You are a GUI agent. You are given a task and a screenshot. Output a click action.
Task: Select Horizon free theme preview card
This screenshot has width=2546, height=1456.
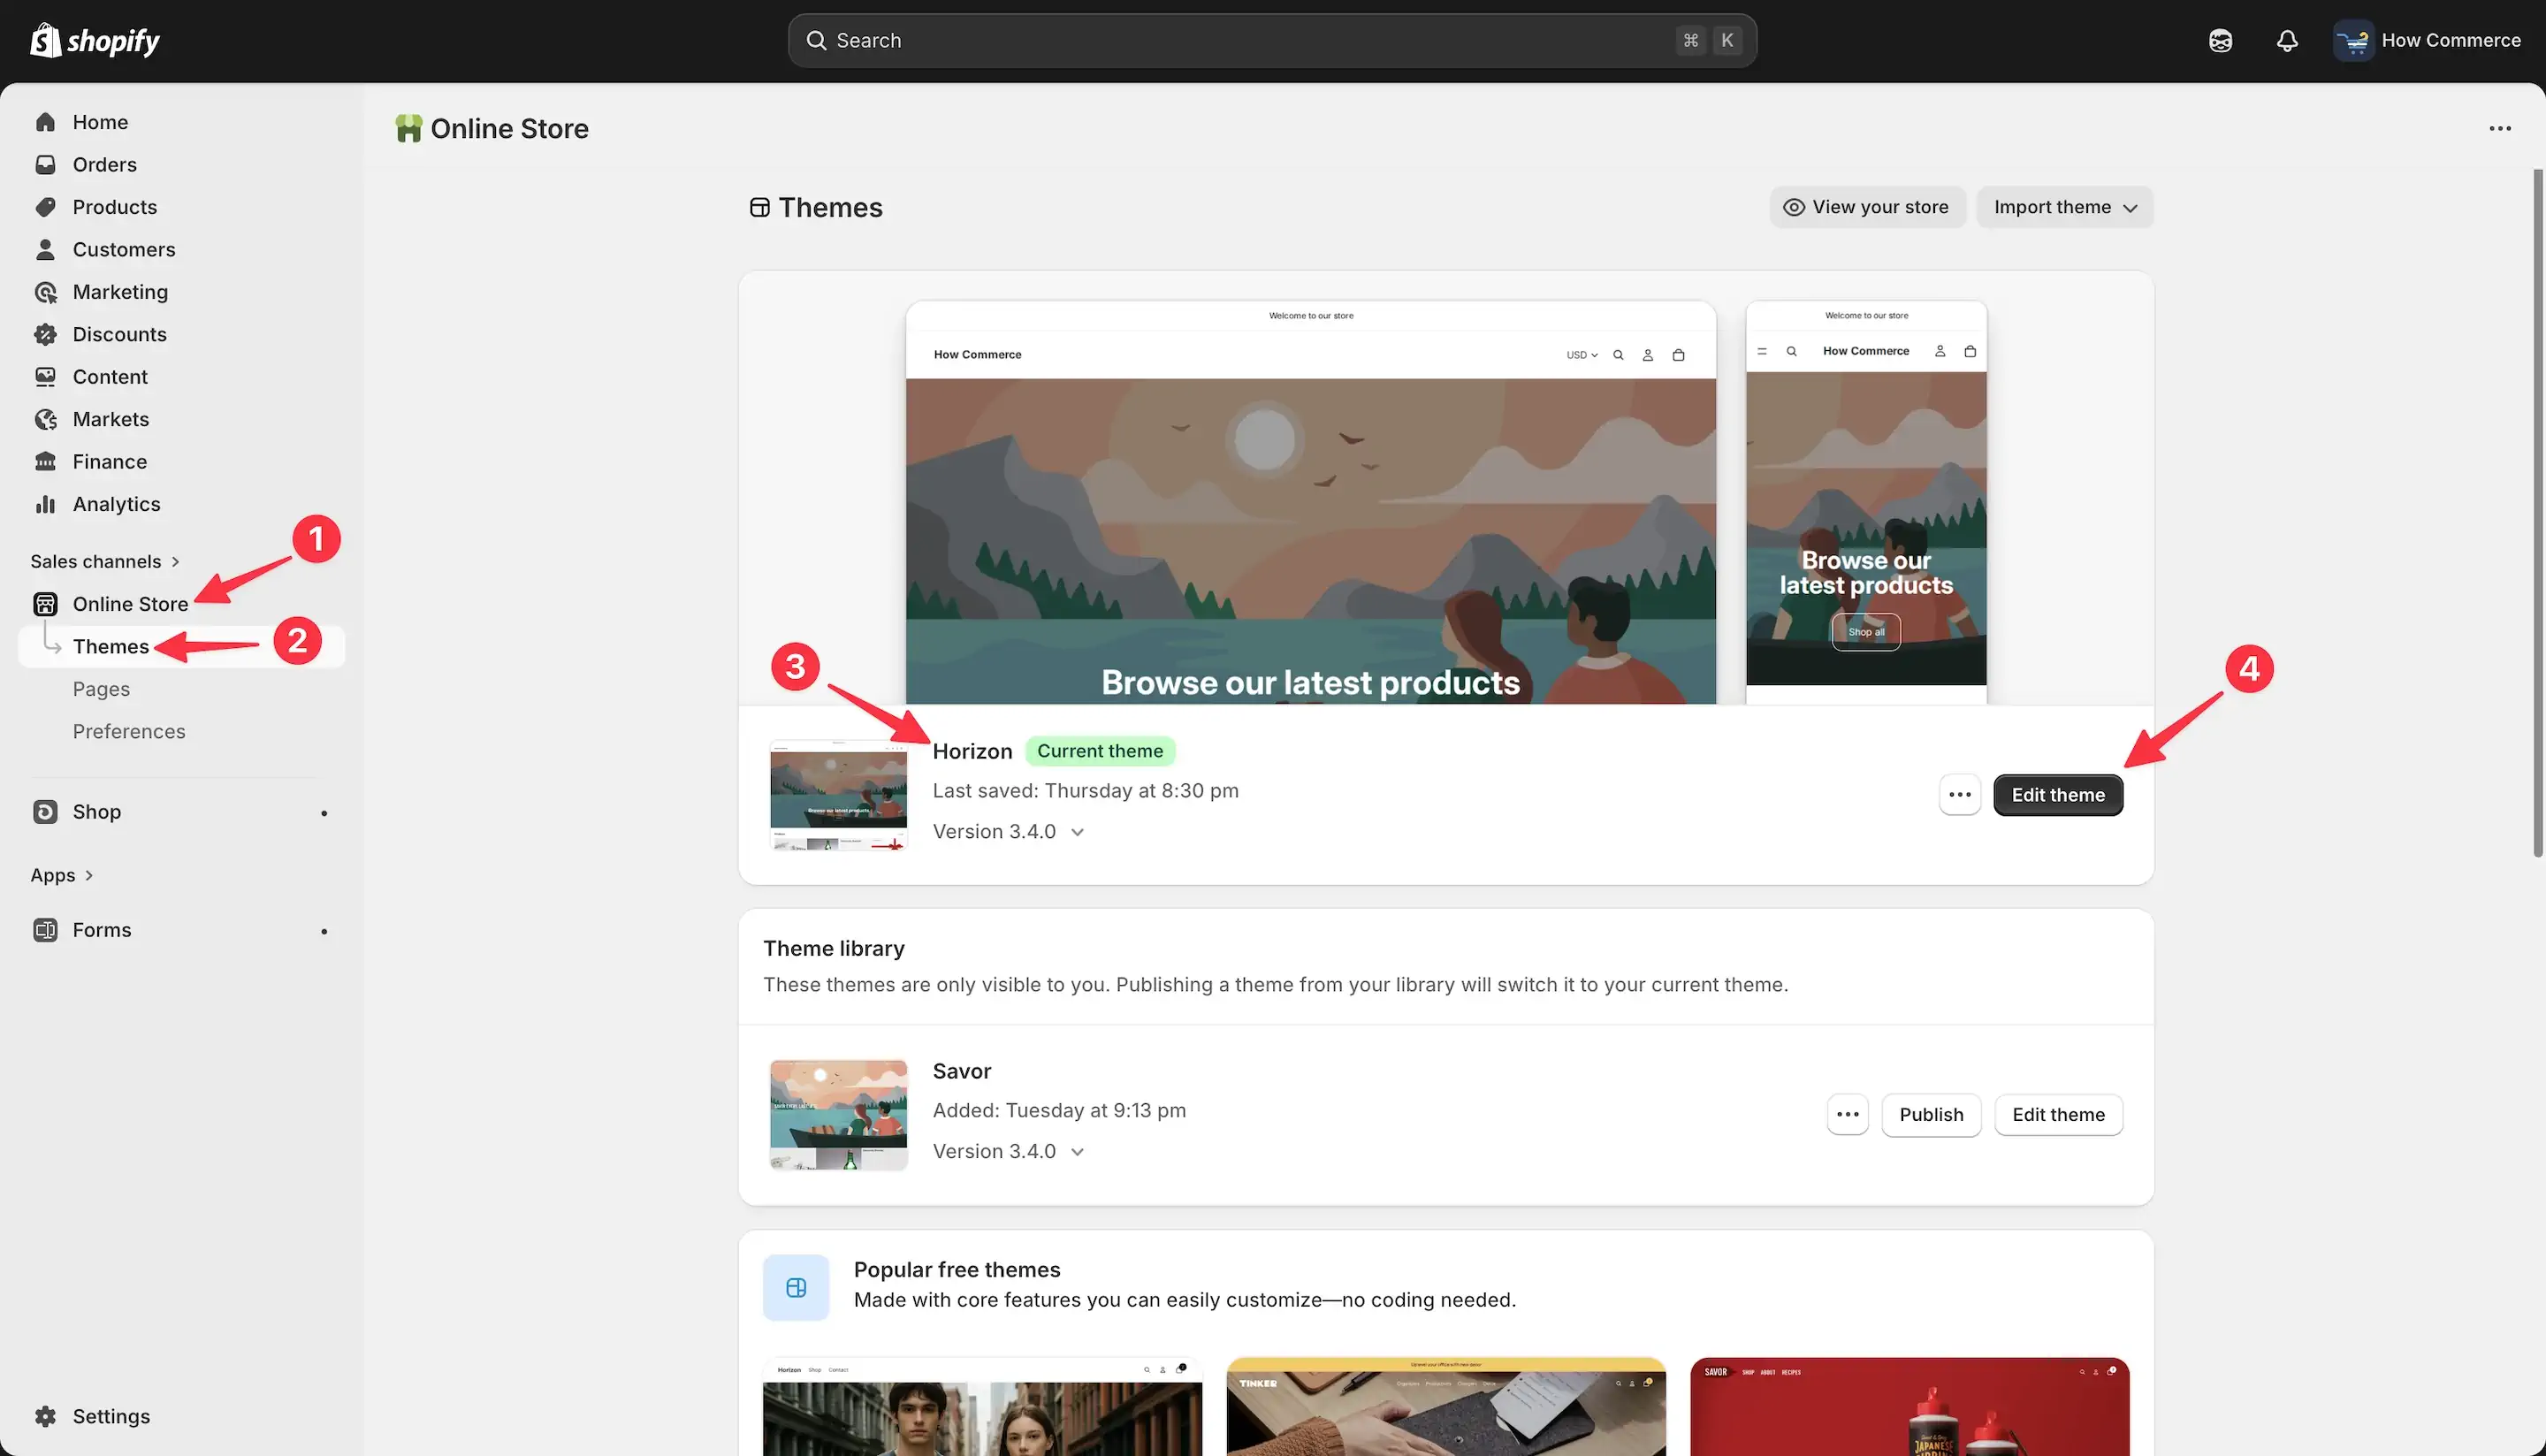pyautogui.click(x=982, y=1406)
